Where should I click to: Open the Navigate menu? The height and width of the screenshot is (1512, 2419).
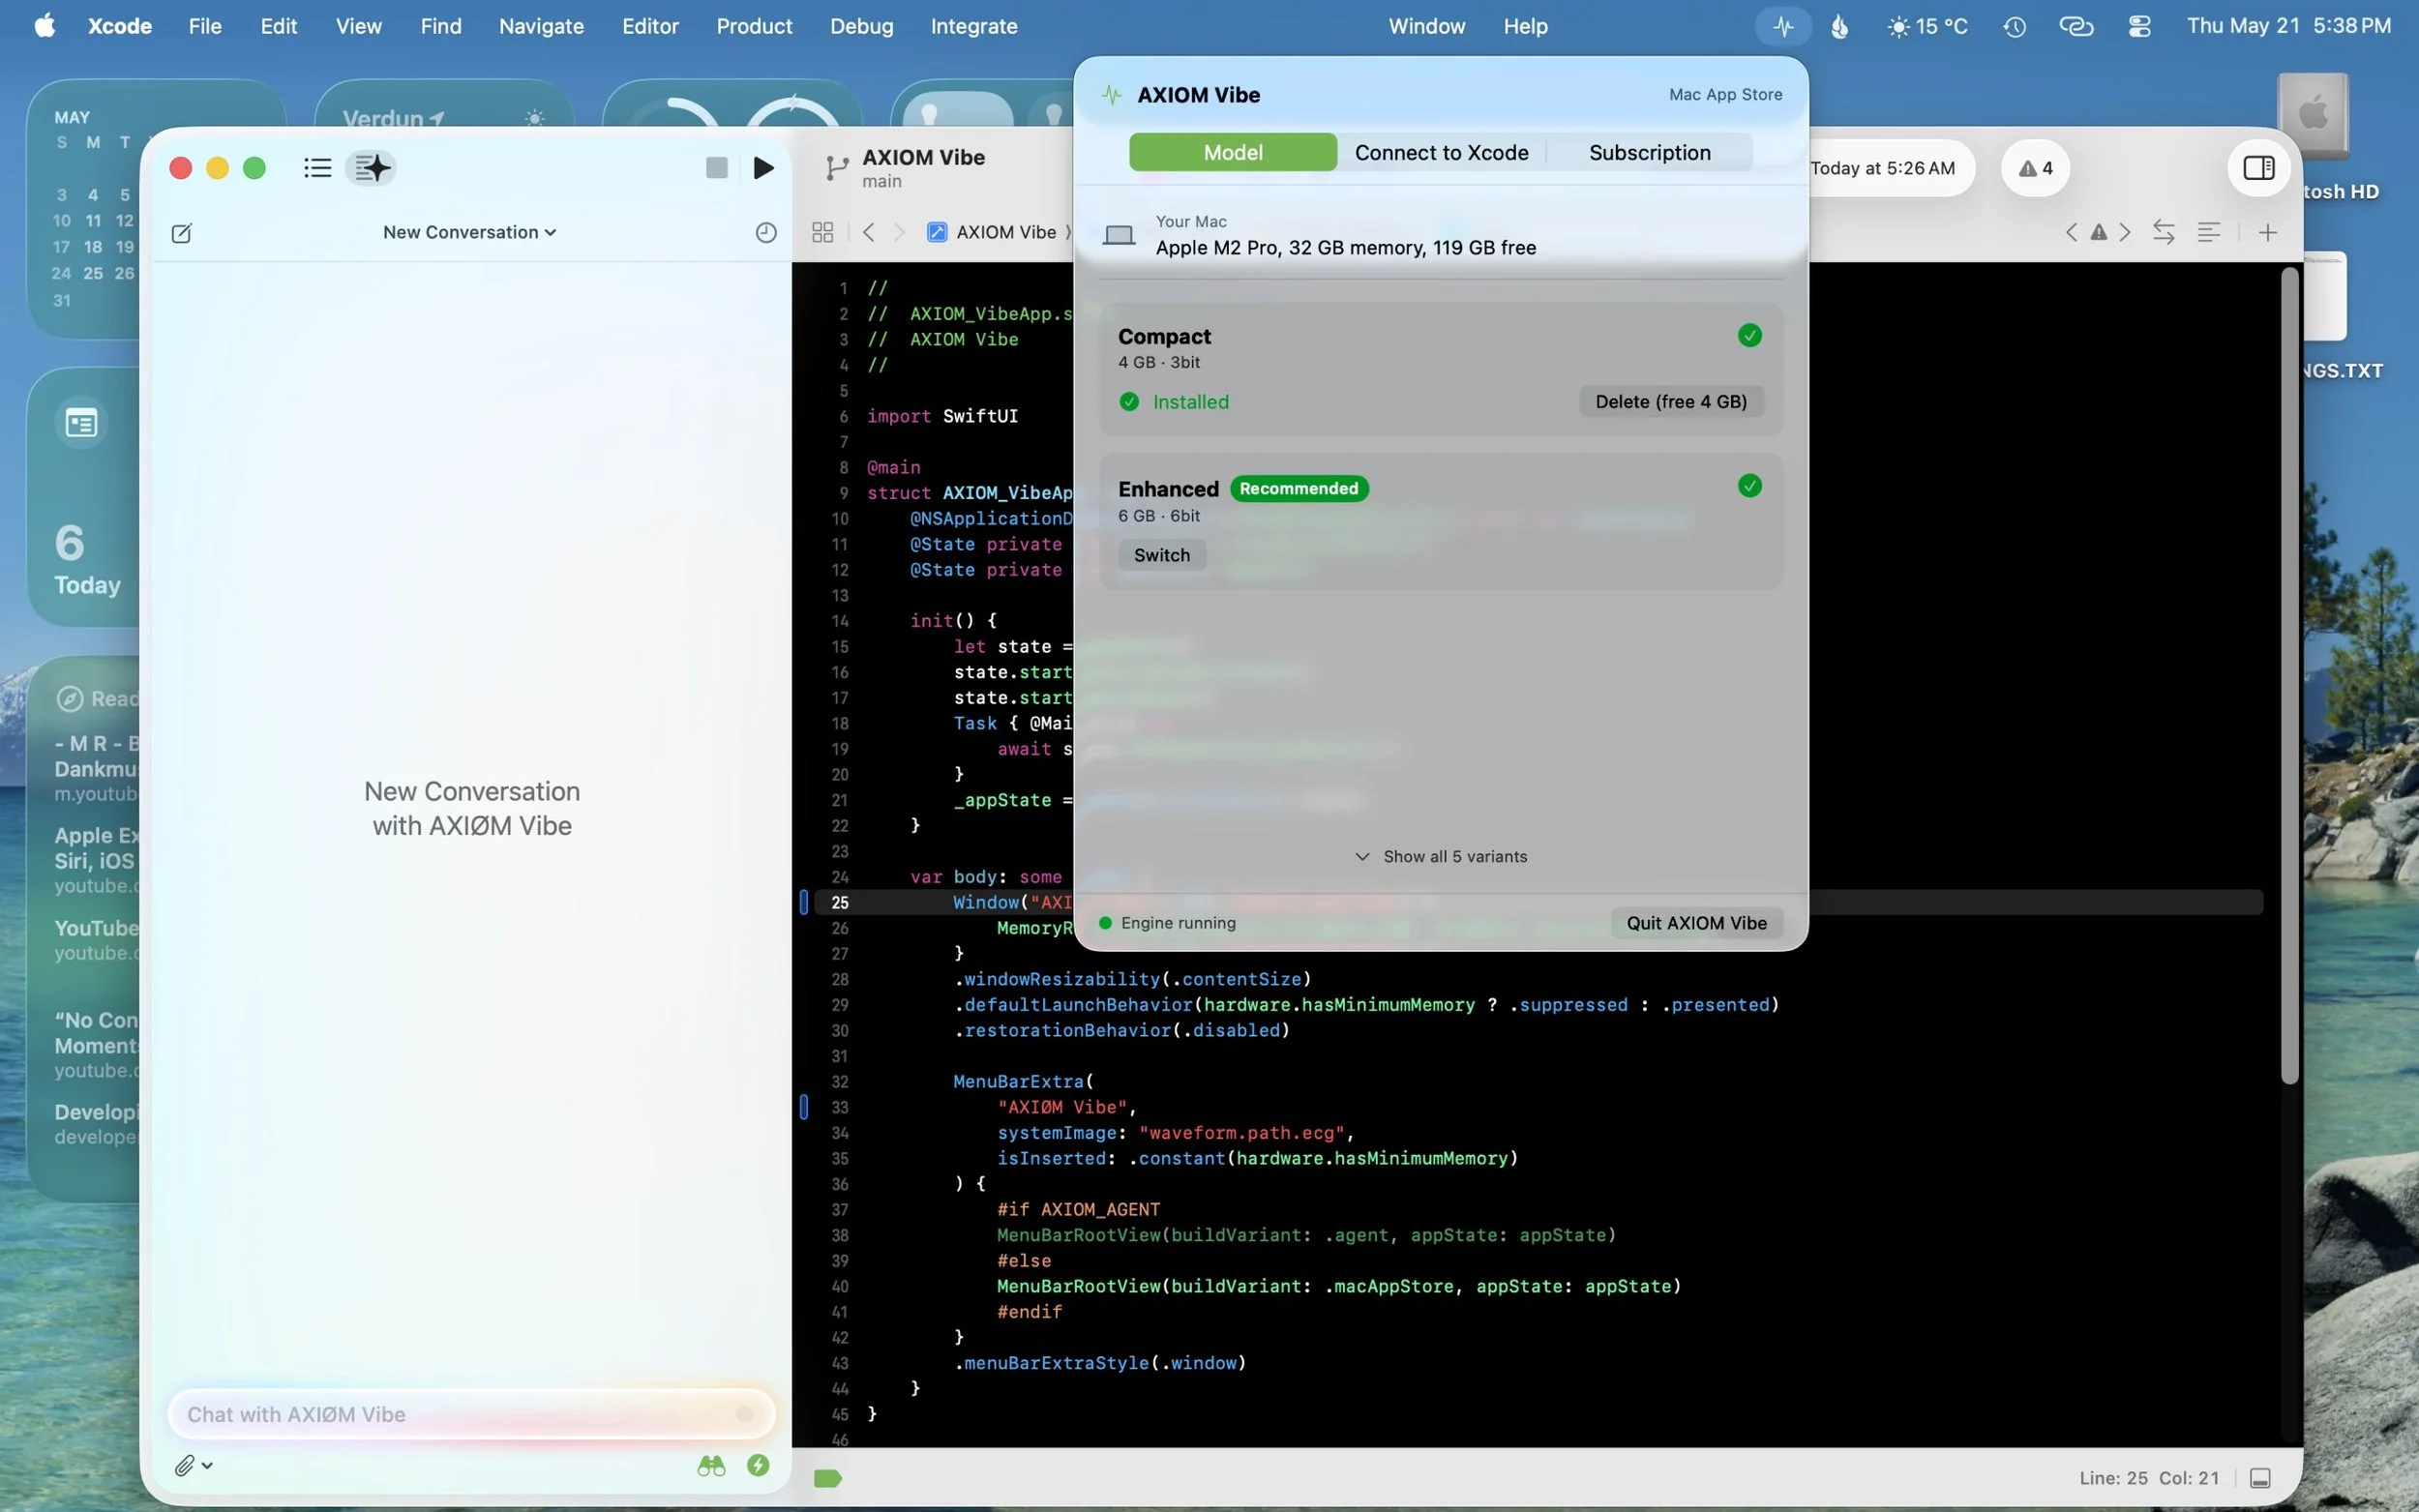pos(541,26)
